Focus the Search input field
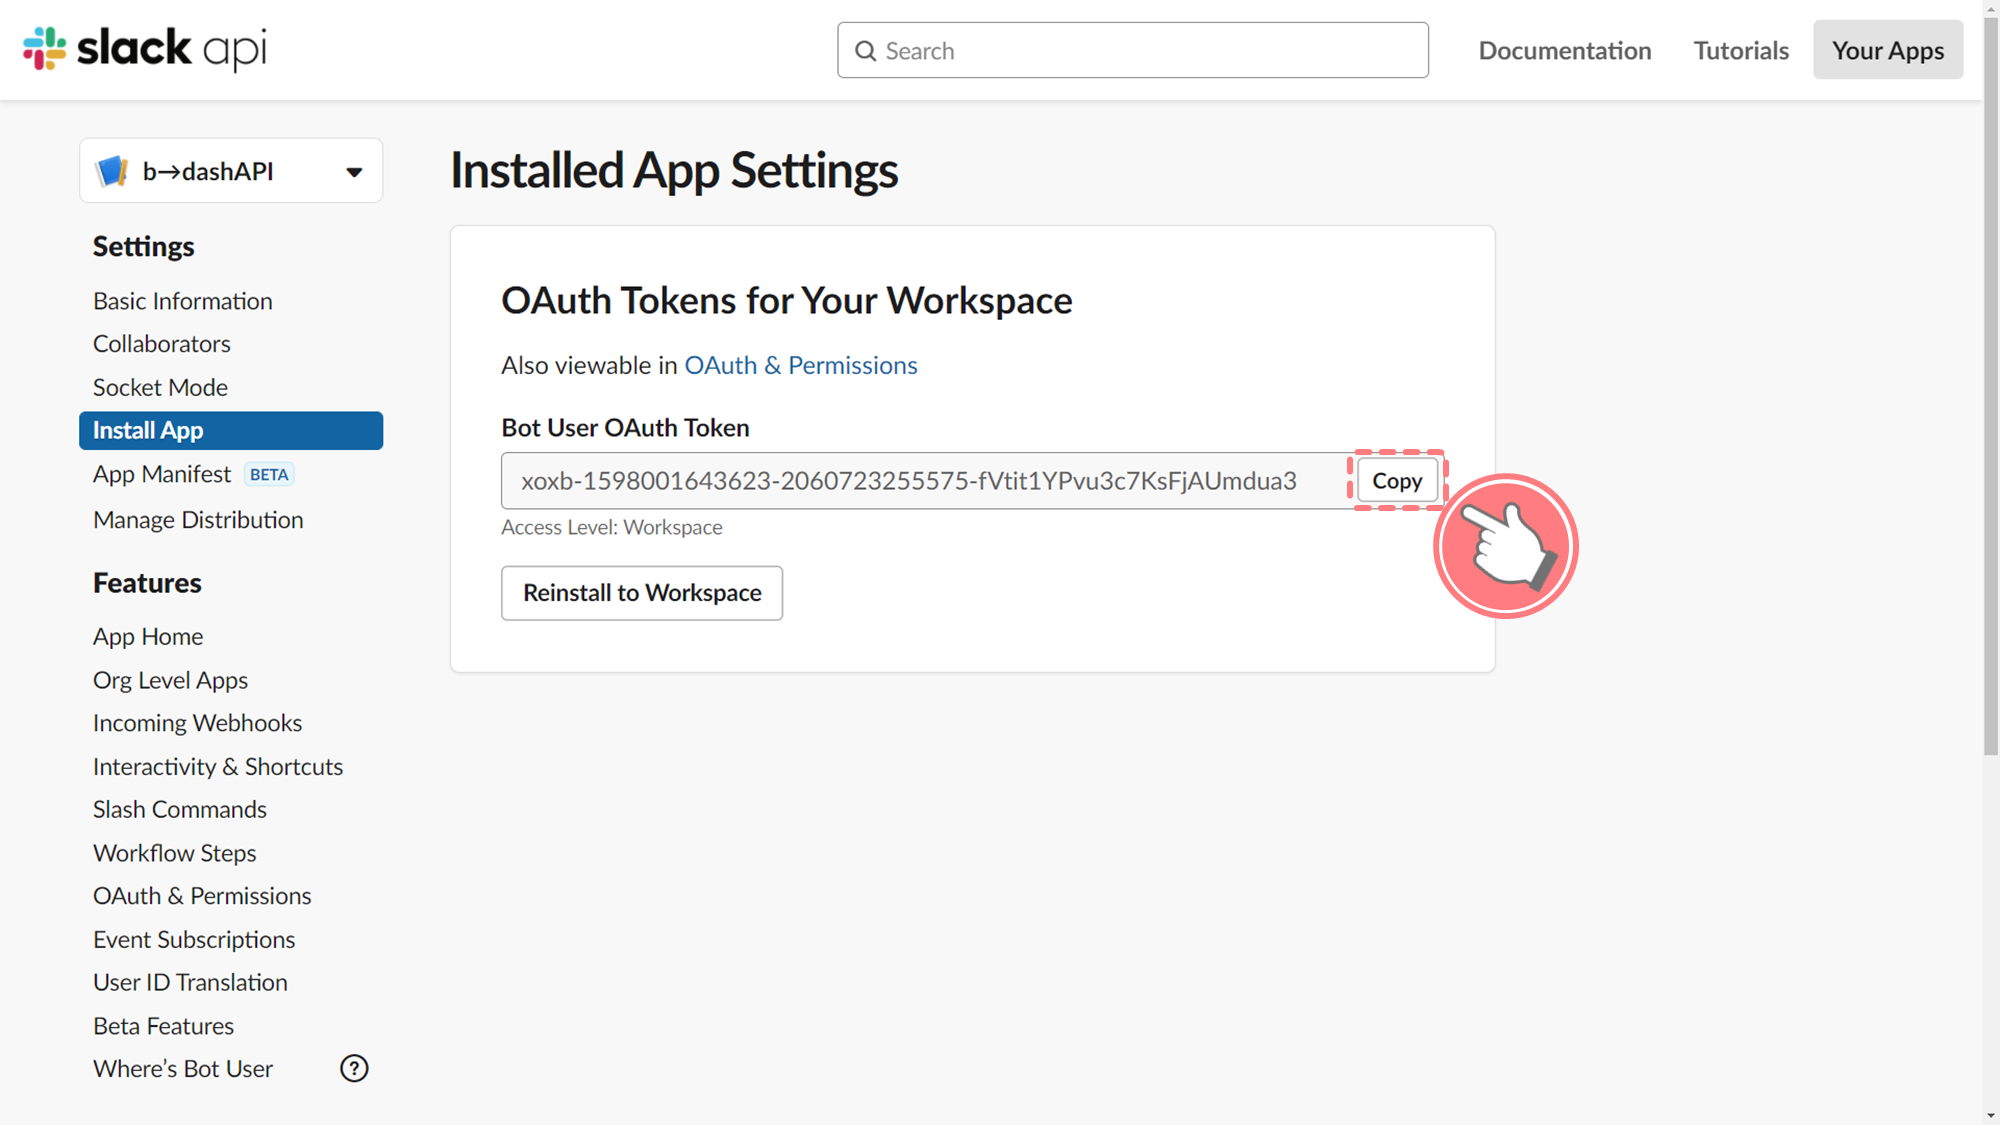This screenshot has width=2000, height=1125. click(1132, 50)
